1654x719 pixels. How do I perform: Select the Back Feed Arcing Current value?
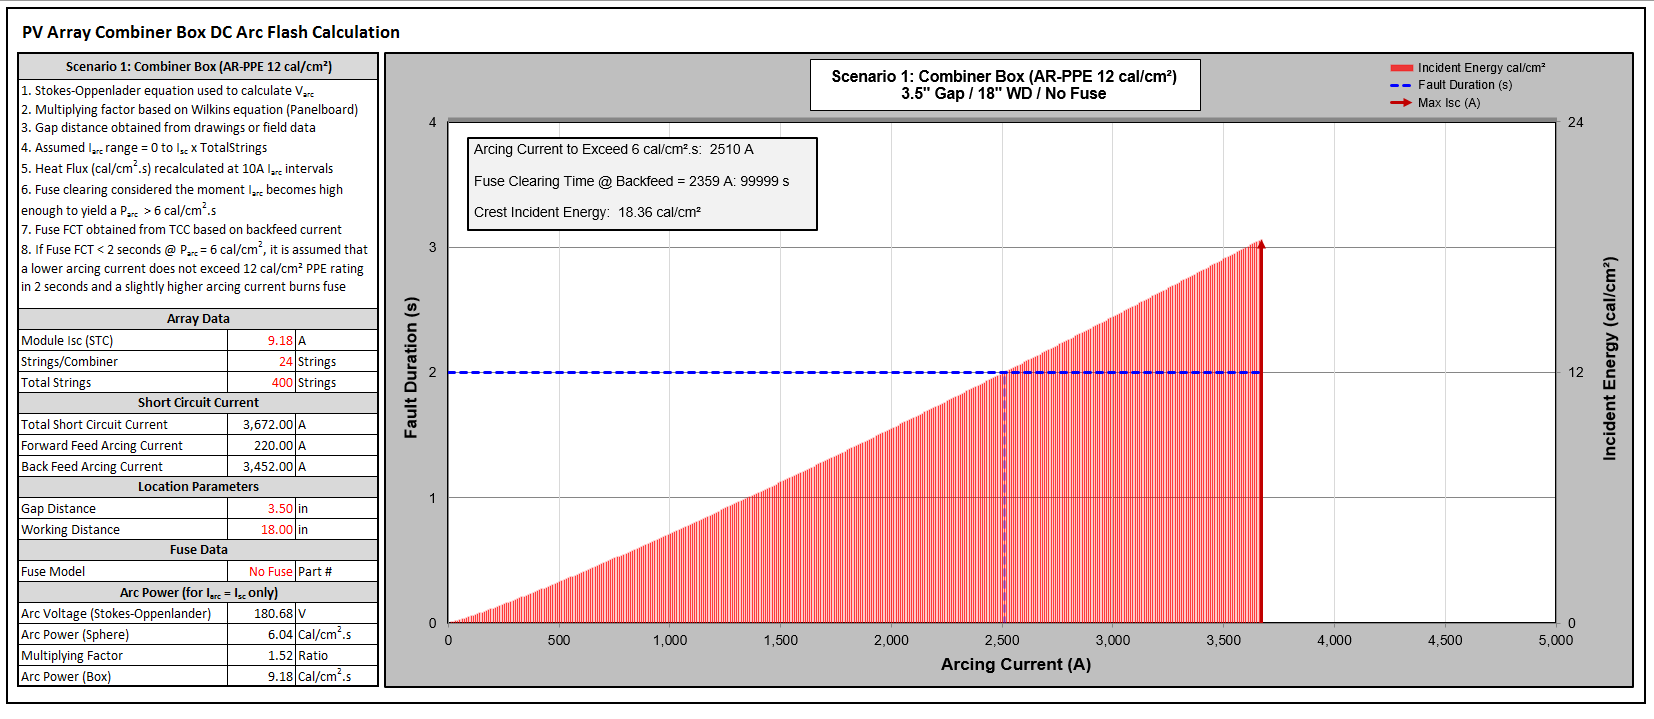point(267,467)
